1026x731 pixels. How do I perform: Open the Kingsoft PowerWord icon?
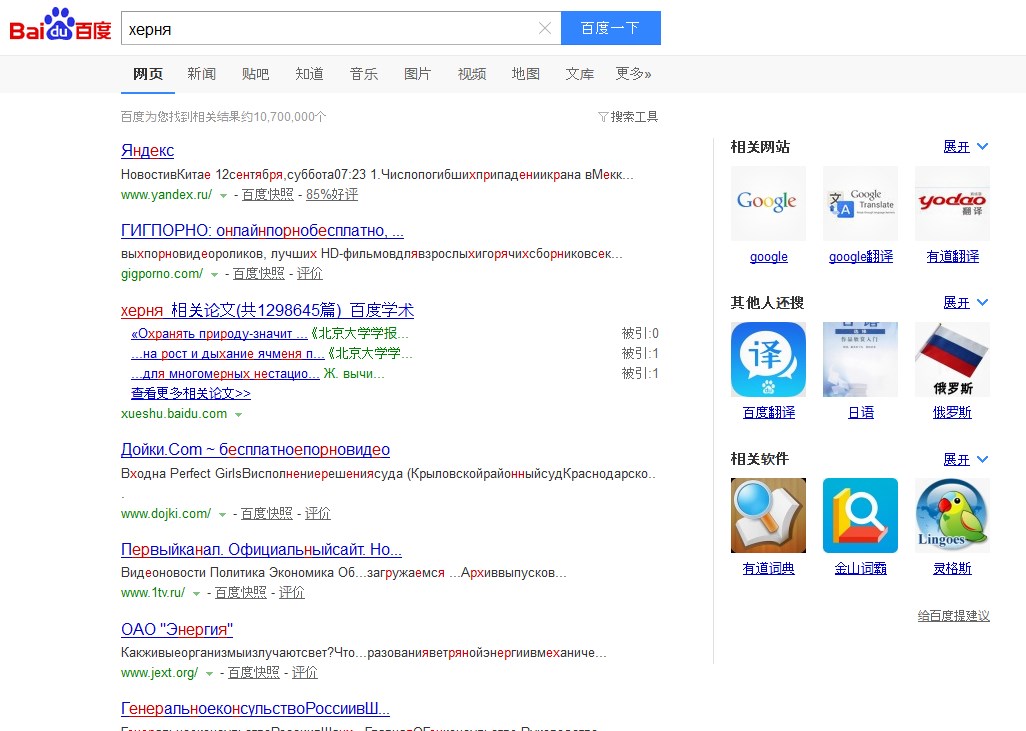860,515
